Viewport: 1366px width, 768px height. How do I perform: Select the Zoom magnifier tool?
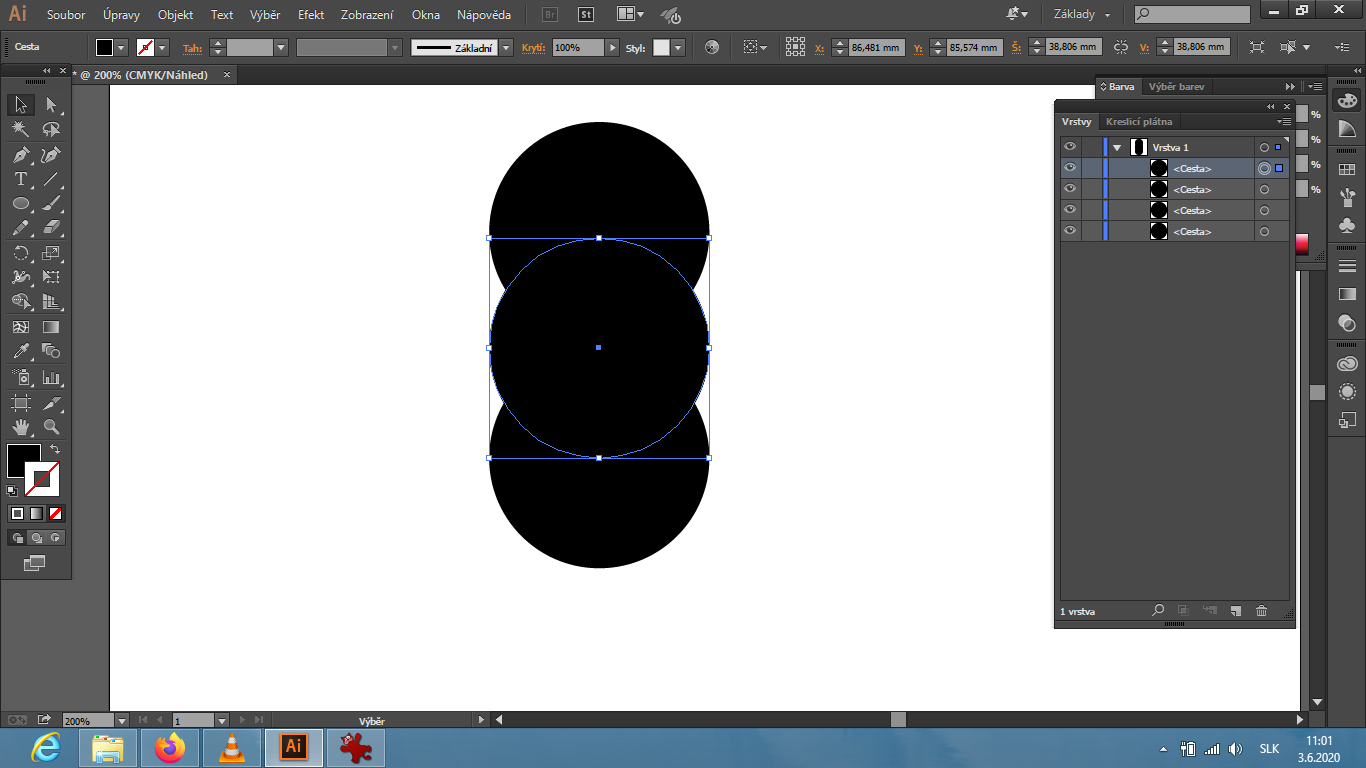tap(51, 427)
